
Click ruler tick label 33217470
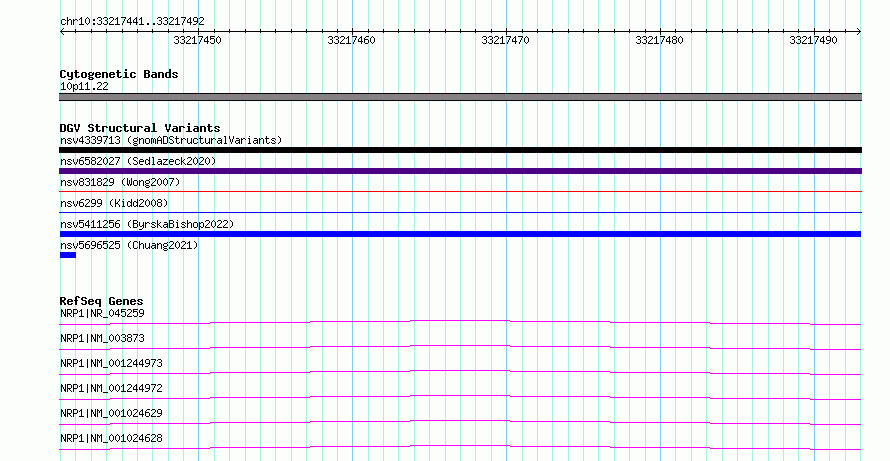[x=505, y=40]
